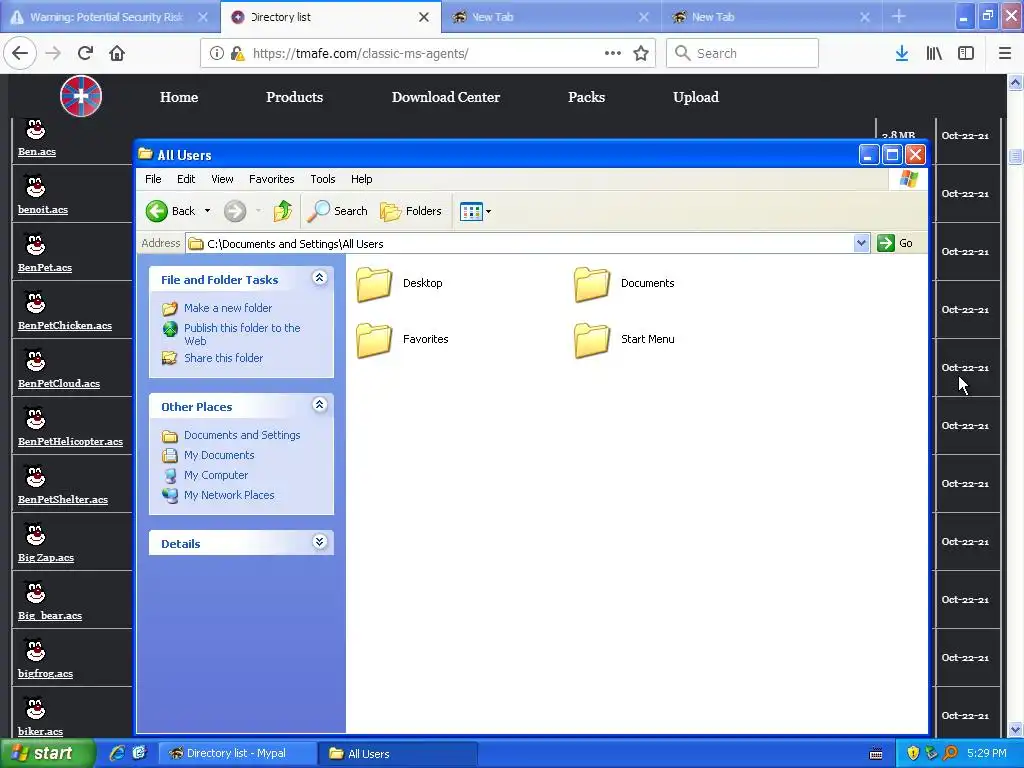Go to My Documents

219,455
